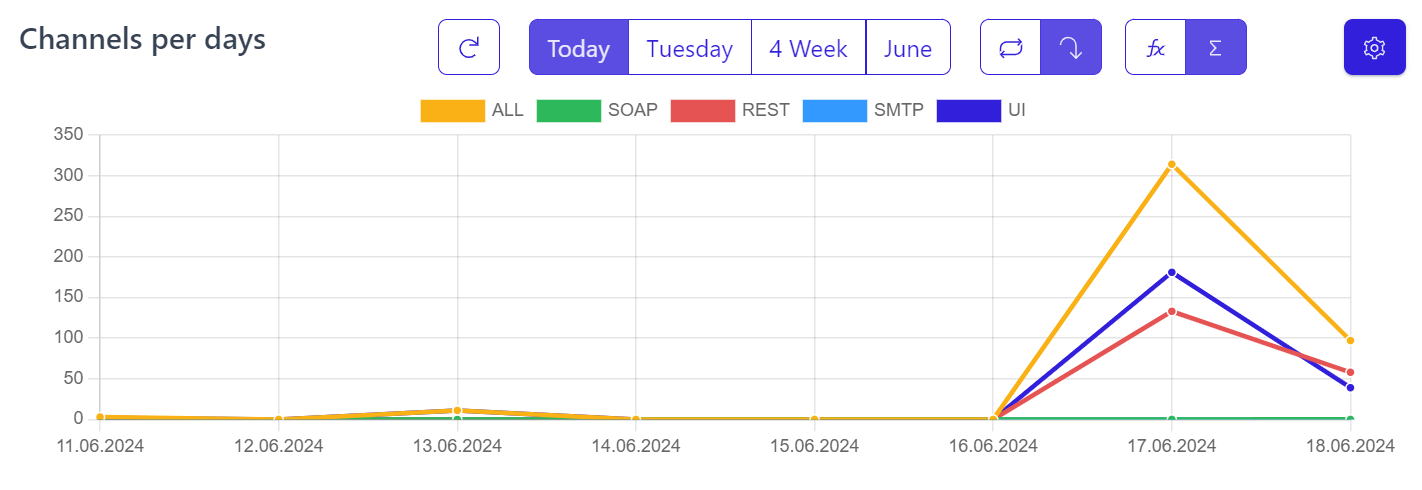
Task: Click the SOAP data point on 17.06.2024
Action: pyautogui.click(x=1171, y=419)
